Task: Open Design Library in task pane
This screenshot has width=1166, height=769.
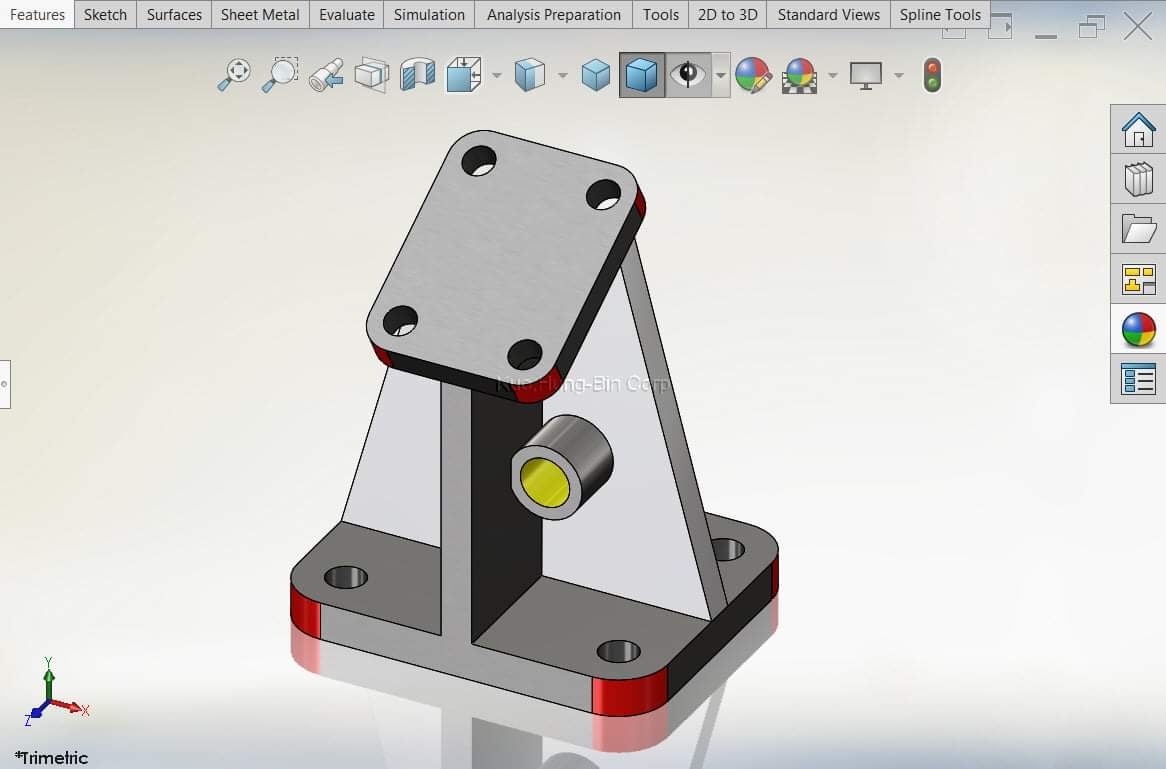Action: point(1138,179)
